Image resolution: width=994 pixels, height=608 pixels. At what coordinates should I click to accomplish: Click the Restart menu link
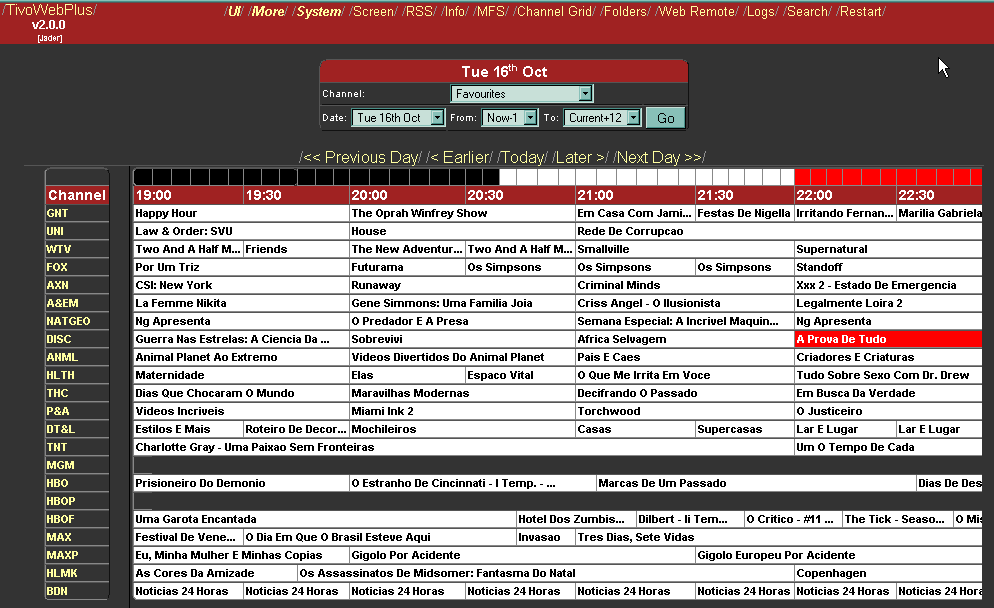[861, 12]
